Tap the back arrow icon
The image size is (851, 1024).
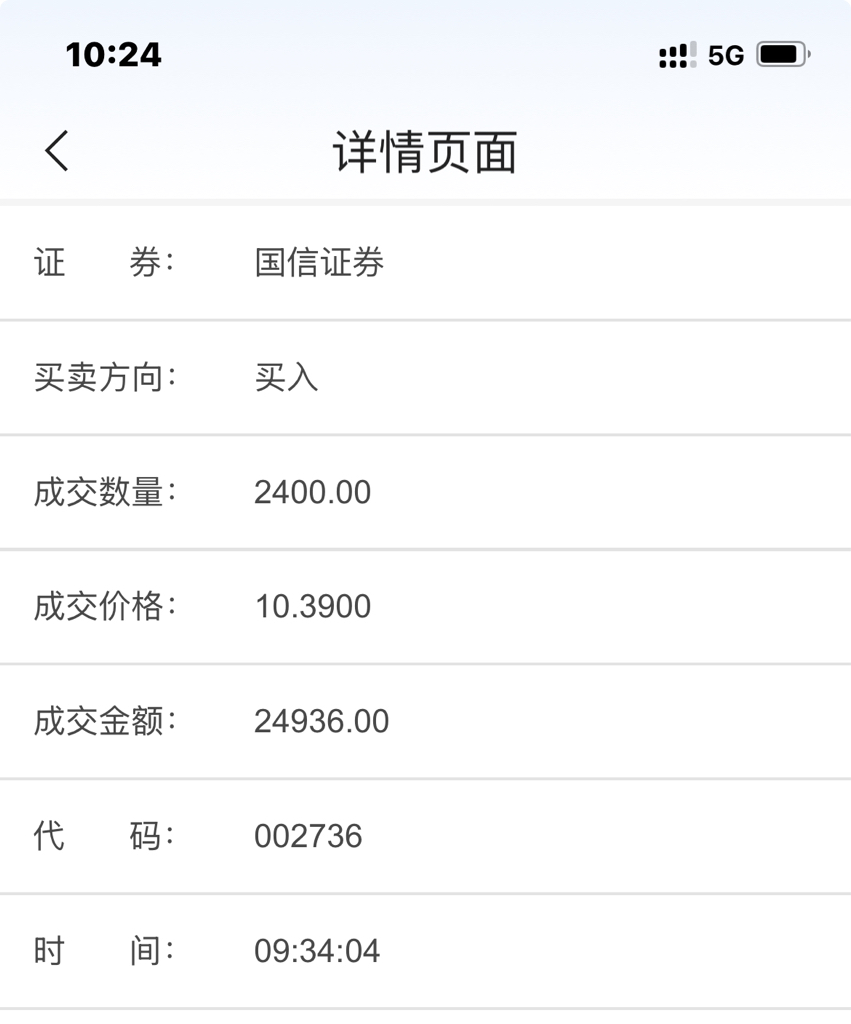coord(57,152)
